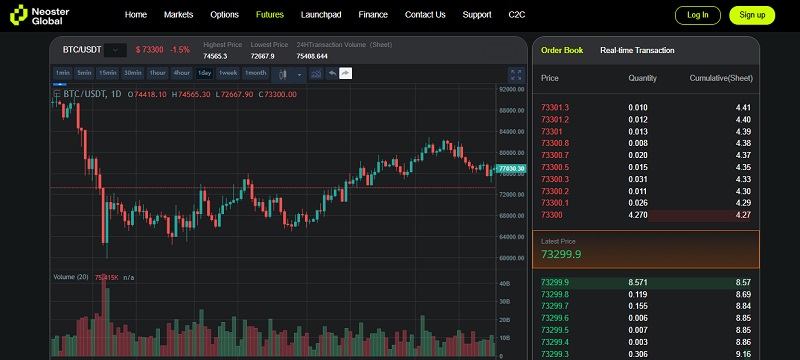Click bid price 73299.7
The image size is (800, 360).
[555, 306]
